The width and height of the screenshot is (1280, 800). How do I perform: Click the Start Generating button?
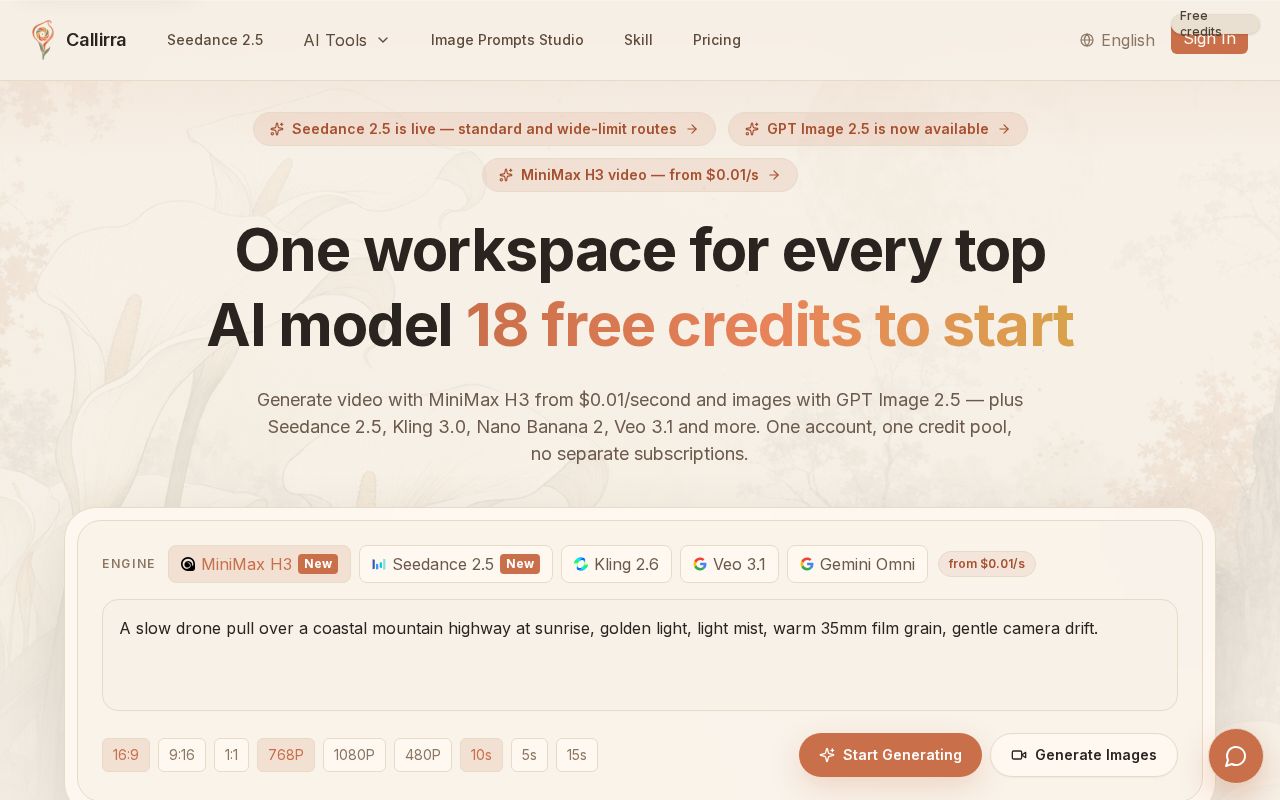(890, 755)
